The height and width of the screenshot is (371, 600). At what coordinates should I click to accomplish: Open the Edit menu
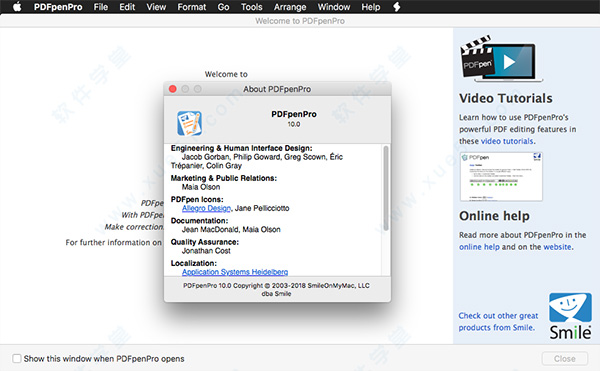pos(127,7)
